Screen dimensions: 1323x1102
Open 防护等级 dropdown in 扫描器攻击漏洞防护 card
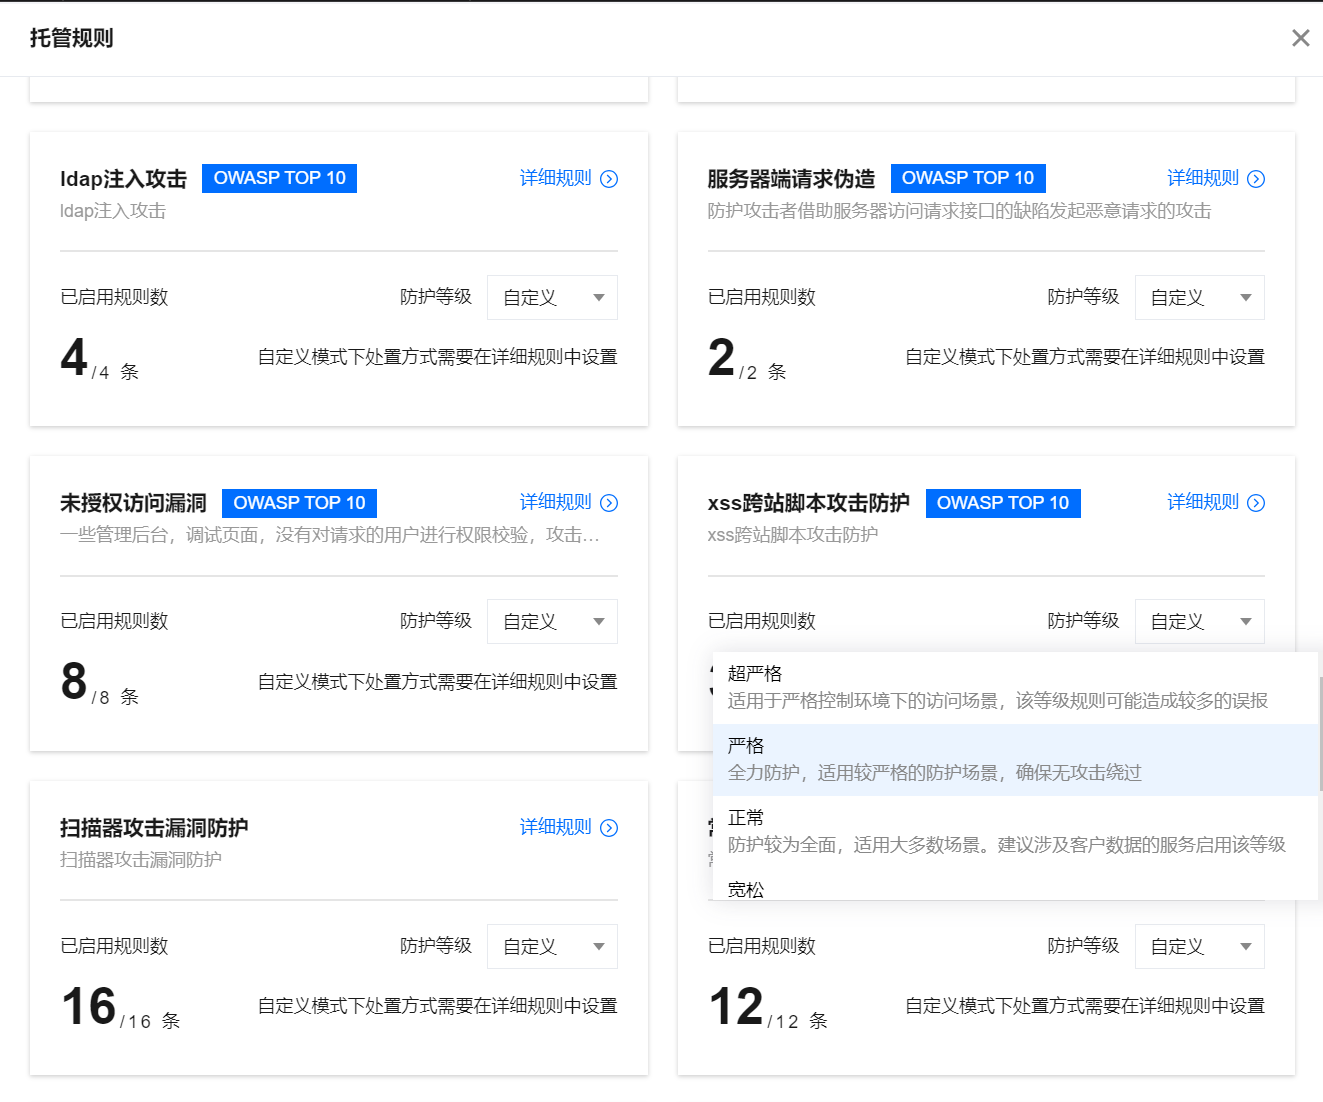(x=552, y=946)
